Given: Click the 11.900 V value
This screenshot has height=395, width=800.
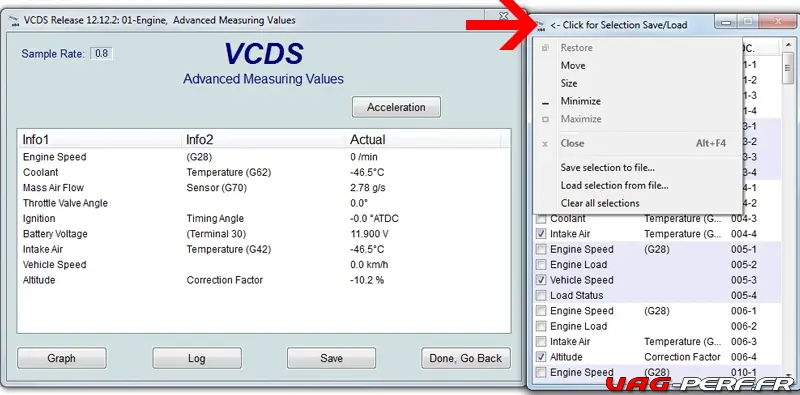Looking at the screenshot, I should 369,234.
